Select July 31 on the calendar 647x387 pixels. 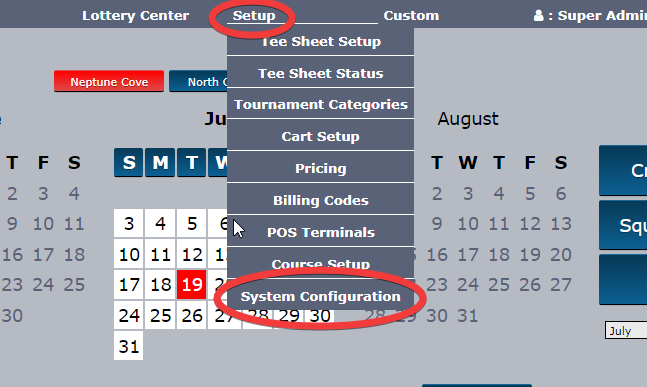point(129,346)
